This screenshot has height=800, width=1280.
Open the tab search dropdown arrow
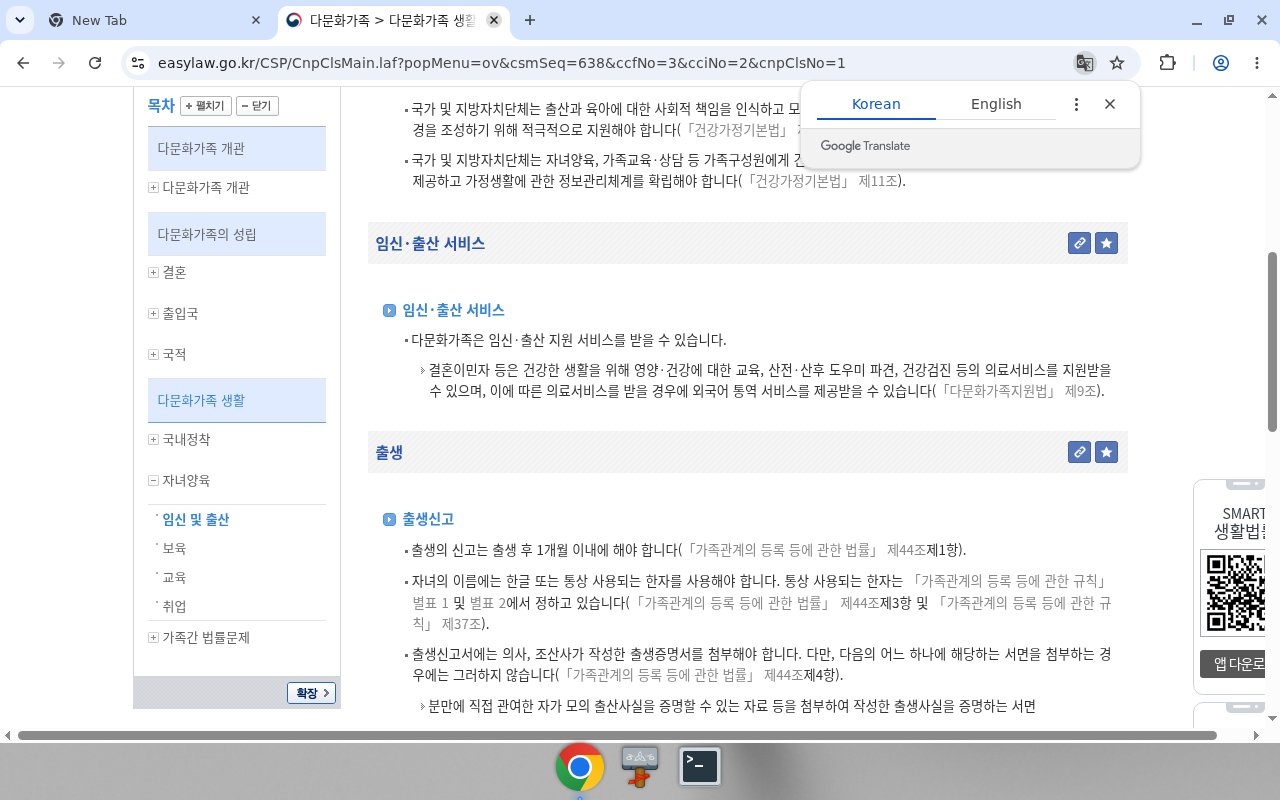point(21,20)
